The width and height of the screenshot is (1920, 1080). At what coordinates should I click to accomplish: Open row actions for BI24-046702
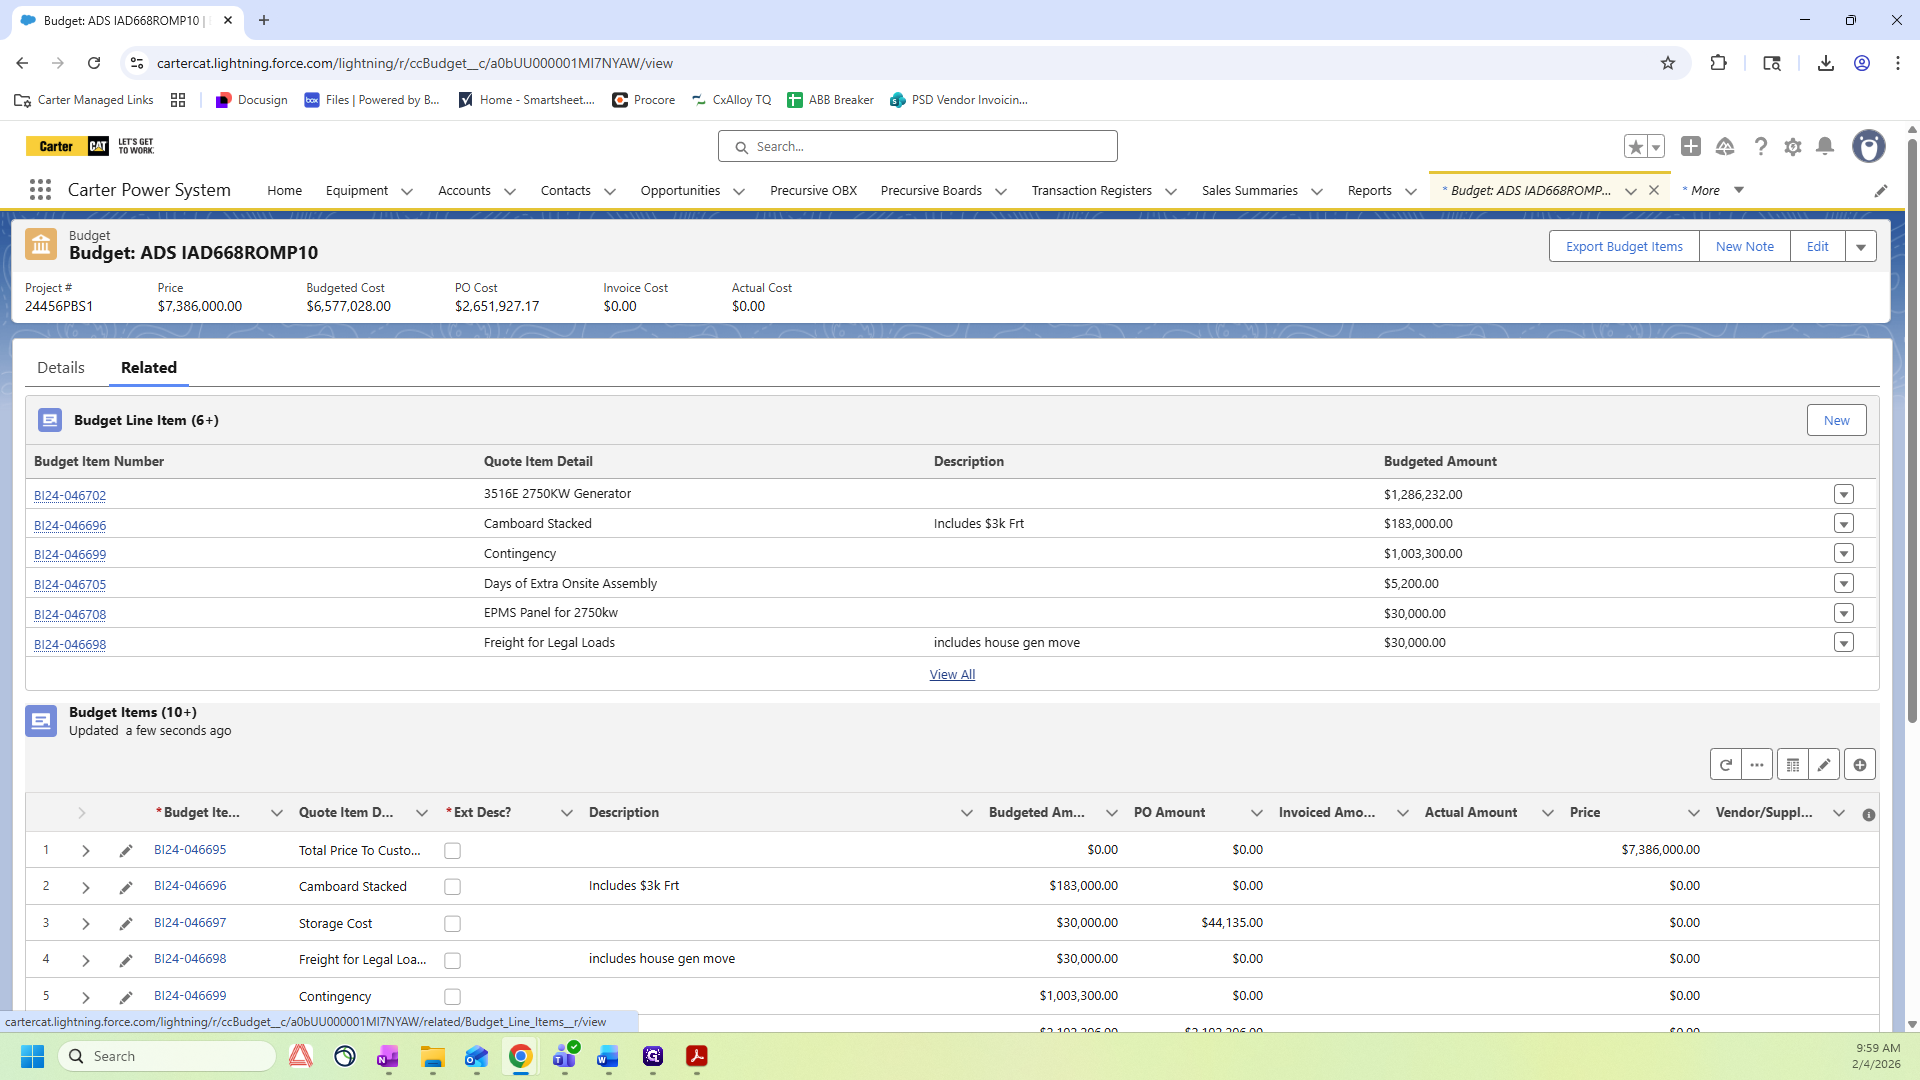pyautogui.click(x=1844, y=495)
